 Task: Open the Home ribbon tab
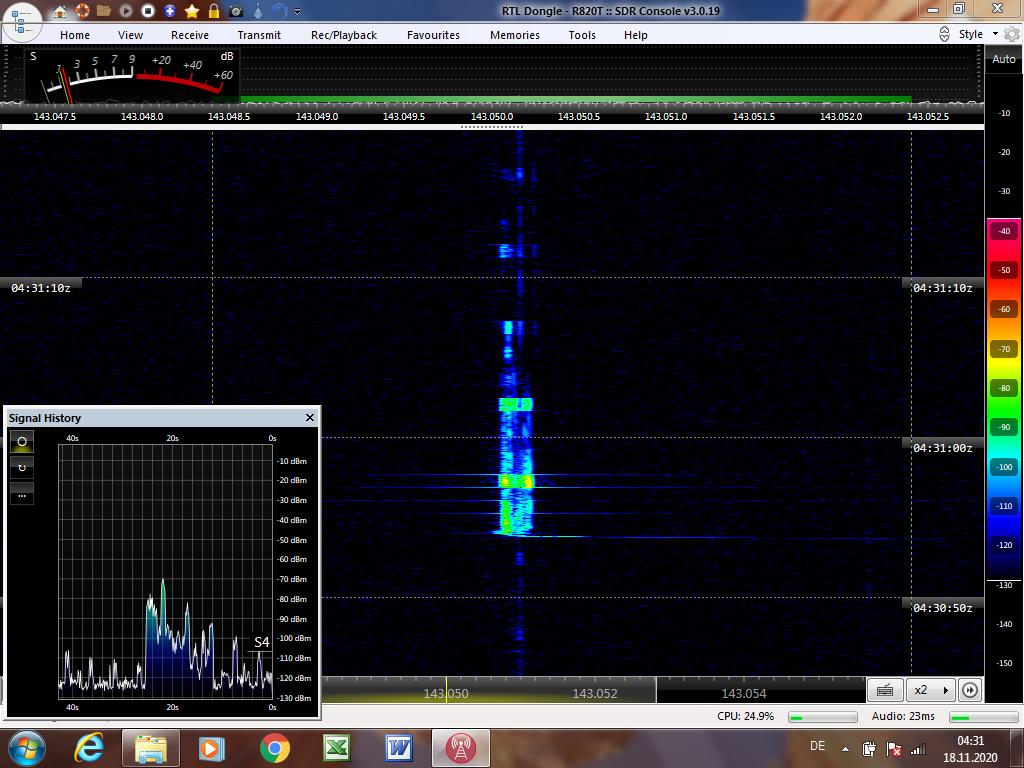(75, 35)
